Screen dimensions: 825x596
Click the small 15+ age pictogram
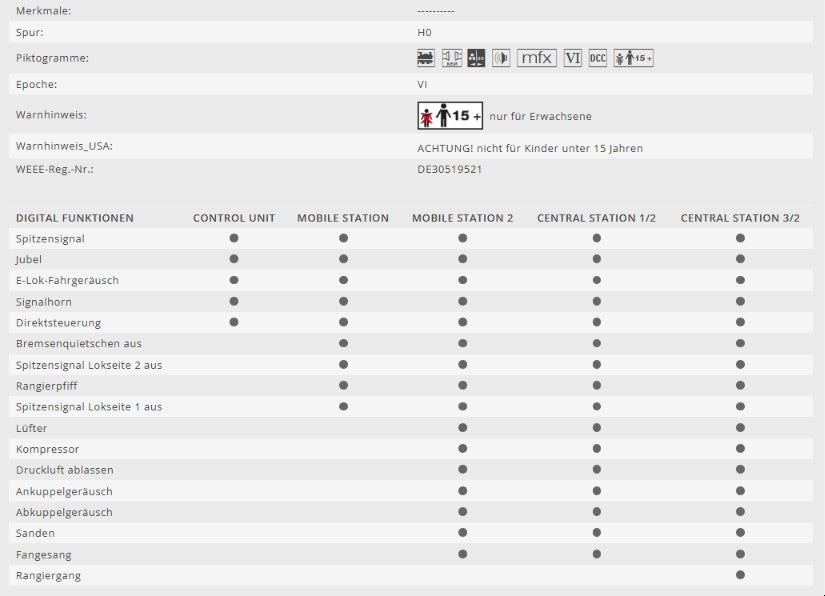point(633,58)
